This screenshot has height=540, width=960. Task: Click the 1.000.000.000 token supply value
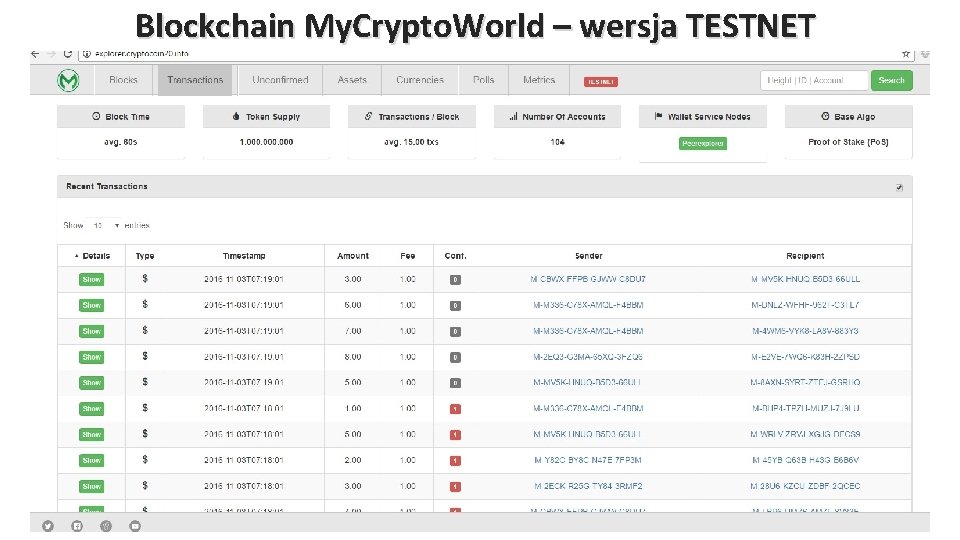point(266,142)
